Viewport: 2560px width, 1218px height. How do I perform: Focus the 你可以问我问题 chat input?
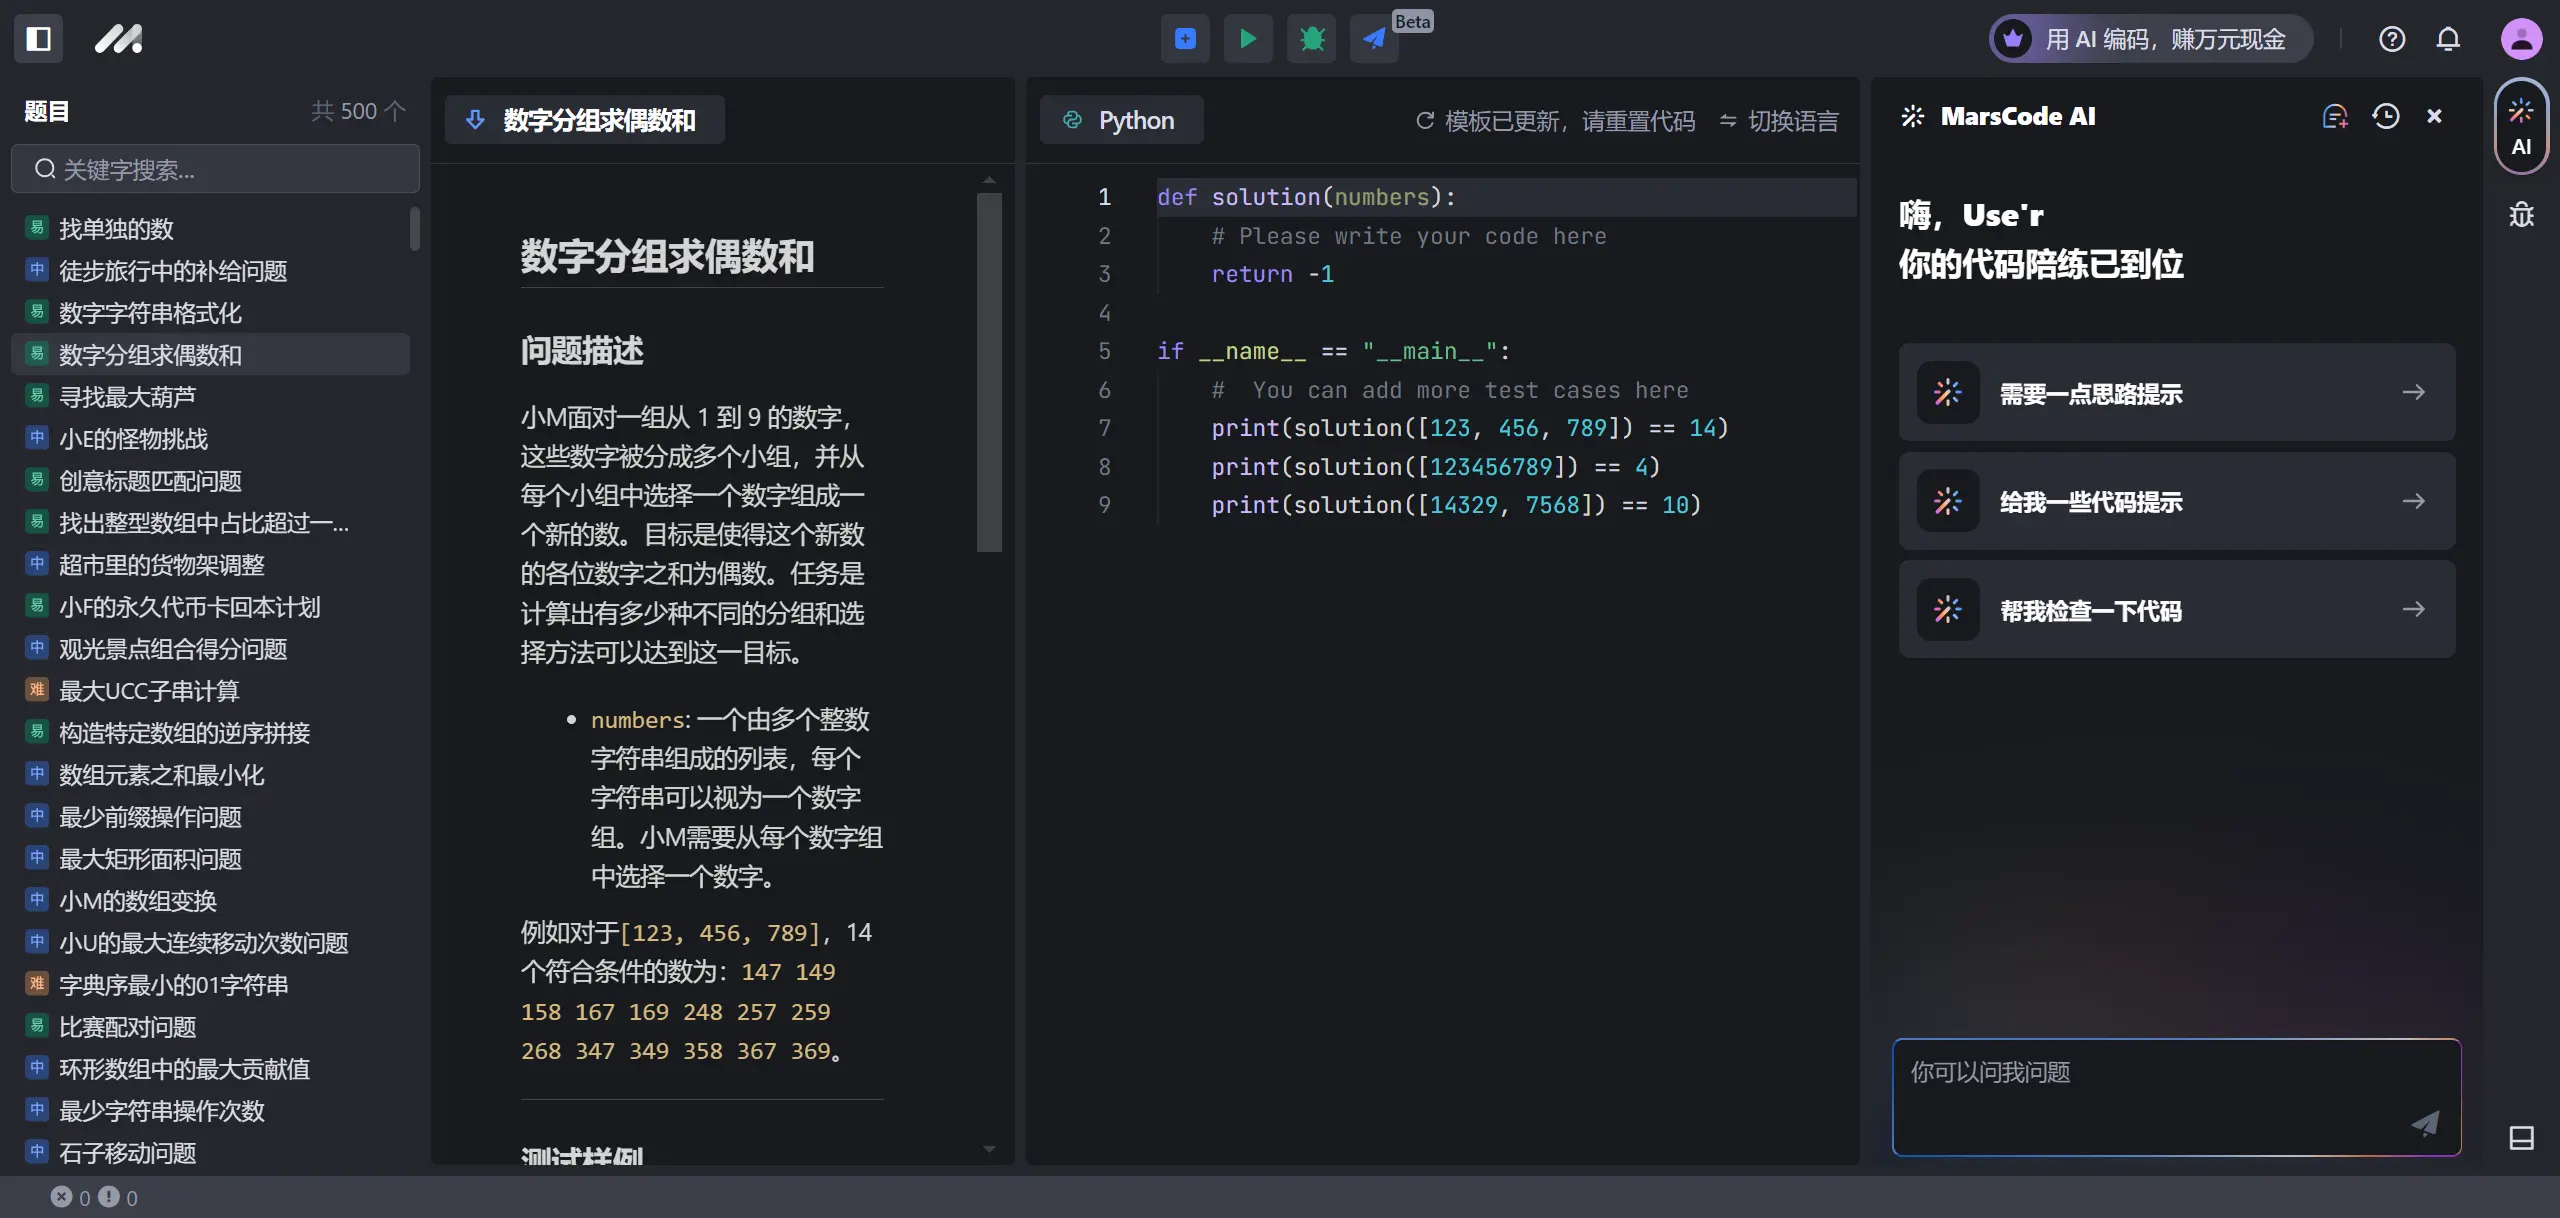(x=2177, y=1097)
